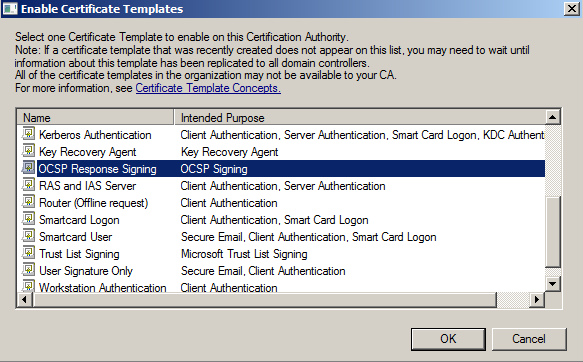Screen dimensions: 583x362
Task: Click the Kerberos Authentication template icon
Action: click(x=28, y=134)
